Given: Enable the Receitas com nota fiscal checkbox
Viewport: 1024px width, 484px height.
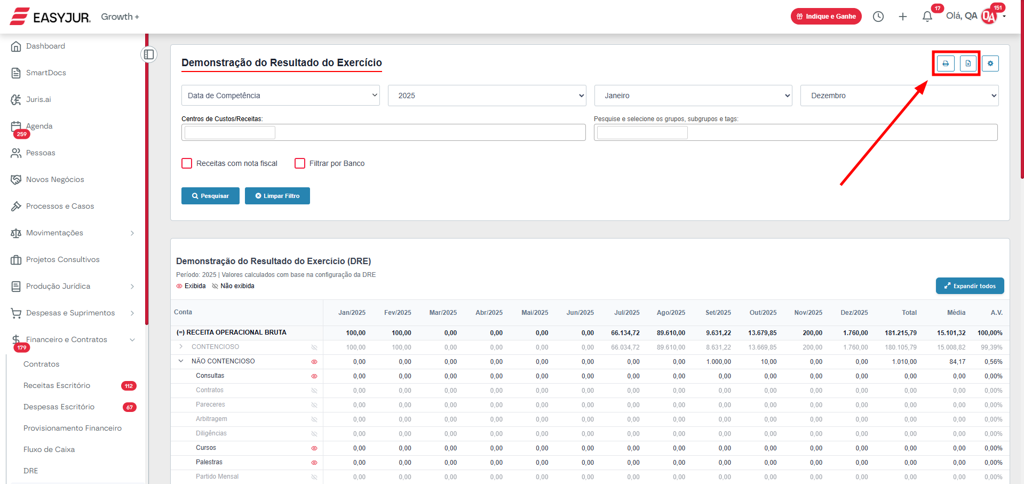Looking at the screenshot, I should (187, 163).
